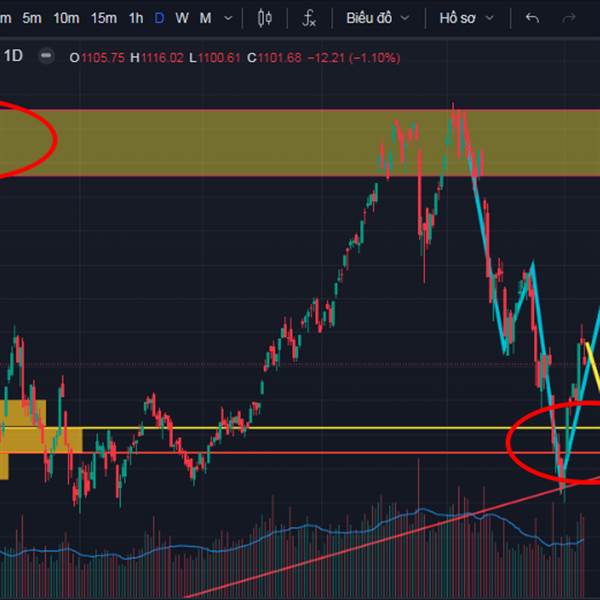Select the daily D timeframe
The image size is (600, 600).
pos(159,18)
